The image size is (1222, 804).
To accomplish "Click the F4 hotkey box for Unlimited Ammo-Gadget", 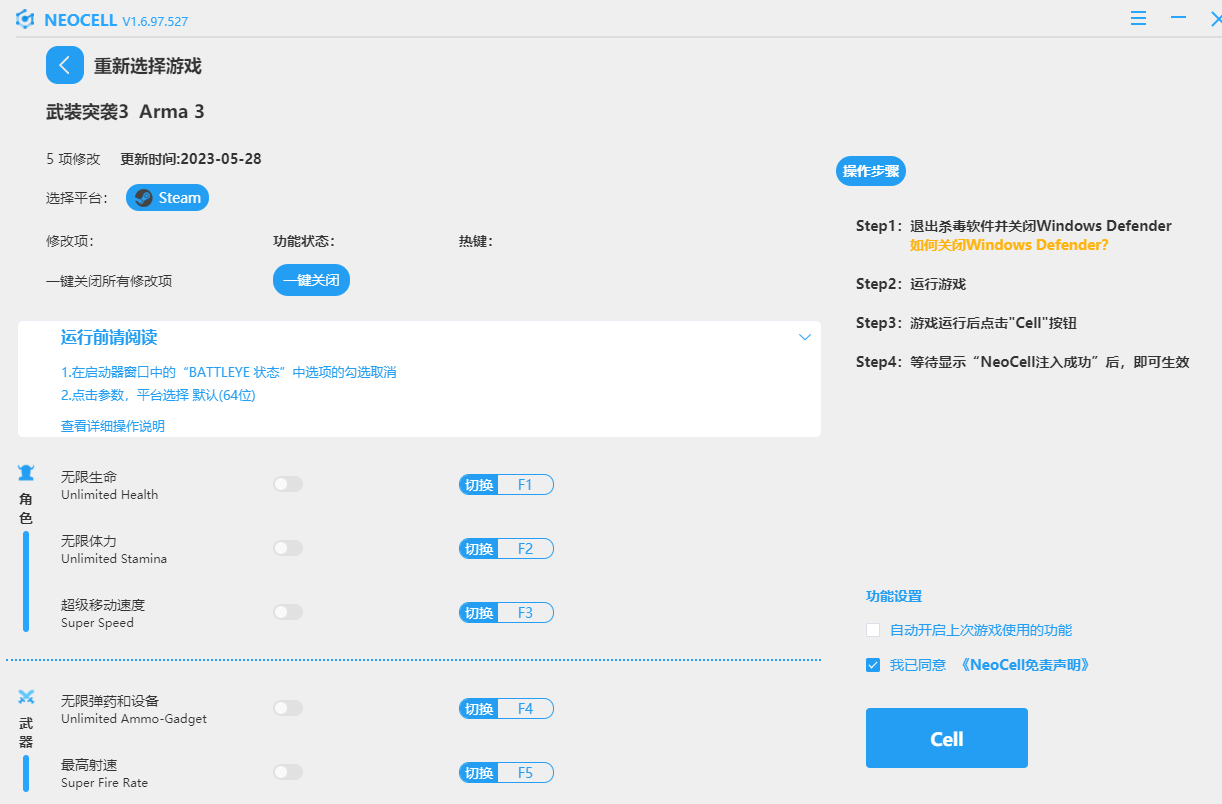I will 525,709.
